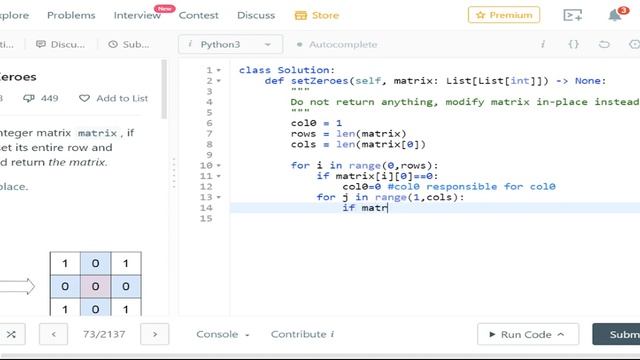Switch to the Discuss tab in problem panel
This screenshot has height=360, width=640.
pos(60,44)
